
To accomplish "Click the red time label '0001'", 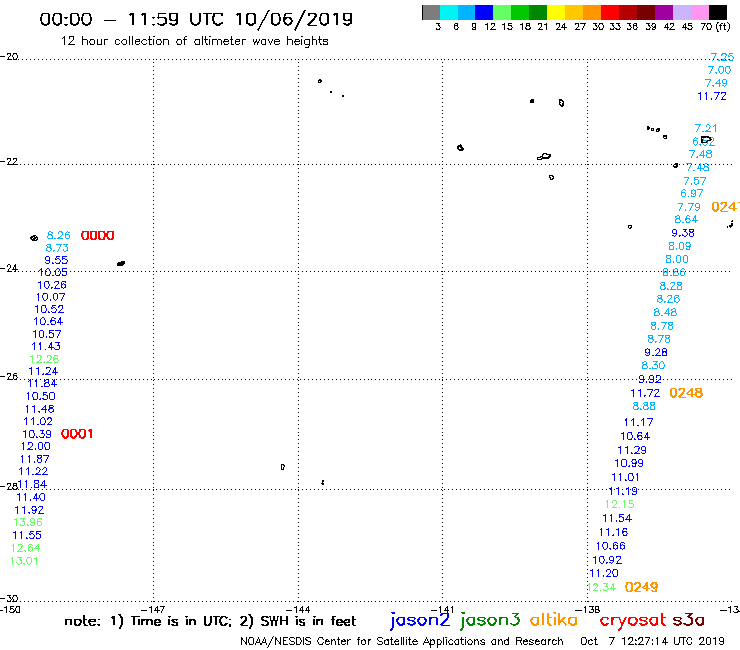I will coord(77,434).
